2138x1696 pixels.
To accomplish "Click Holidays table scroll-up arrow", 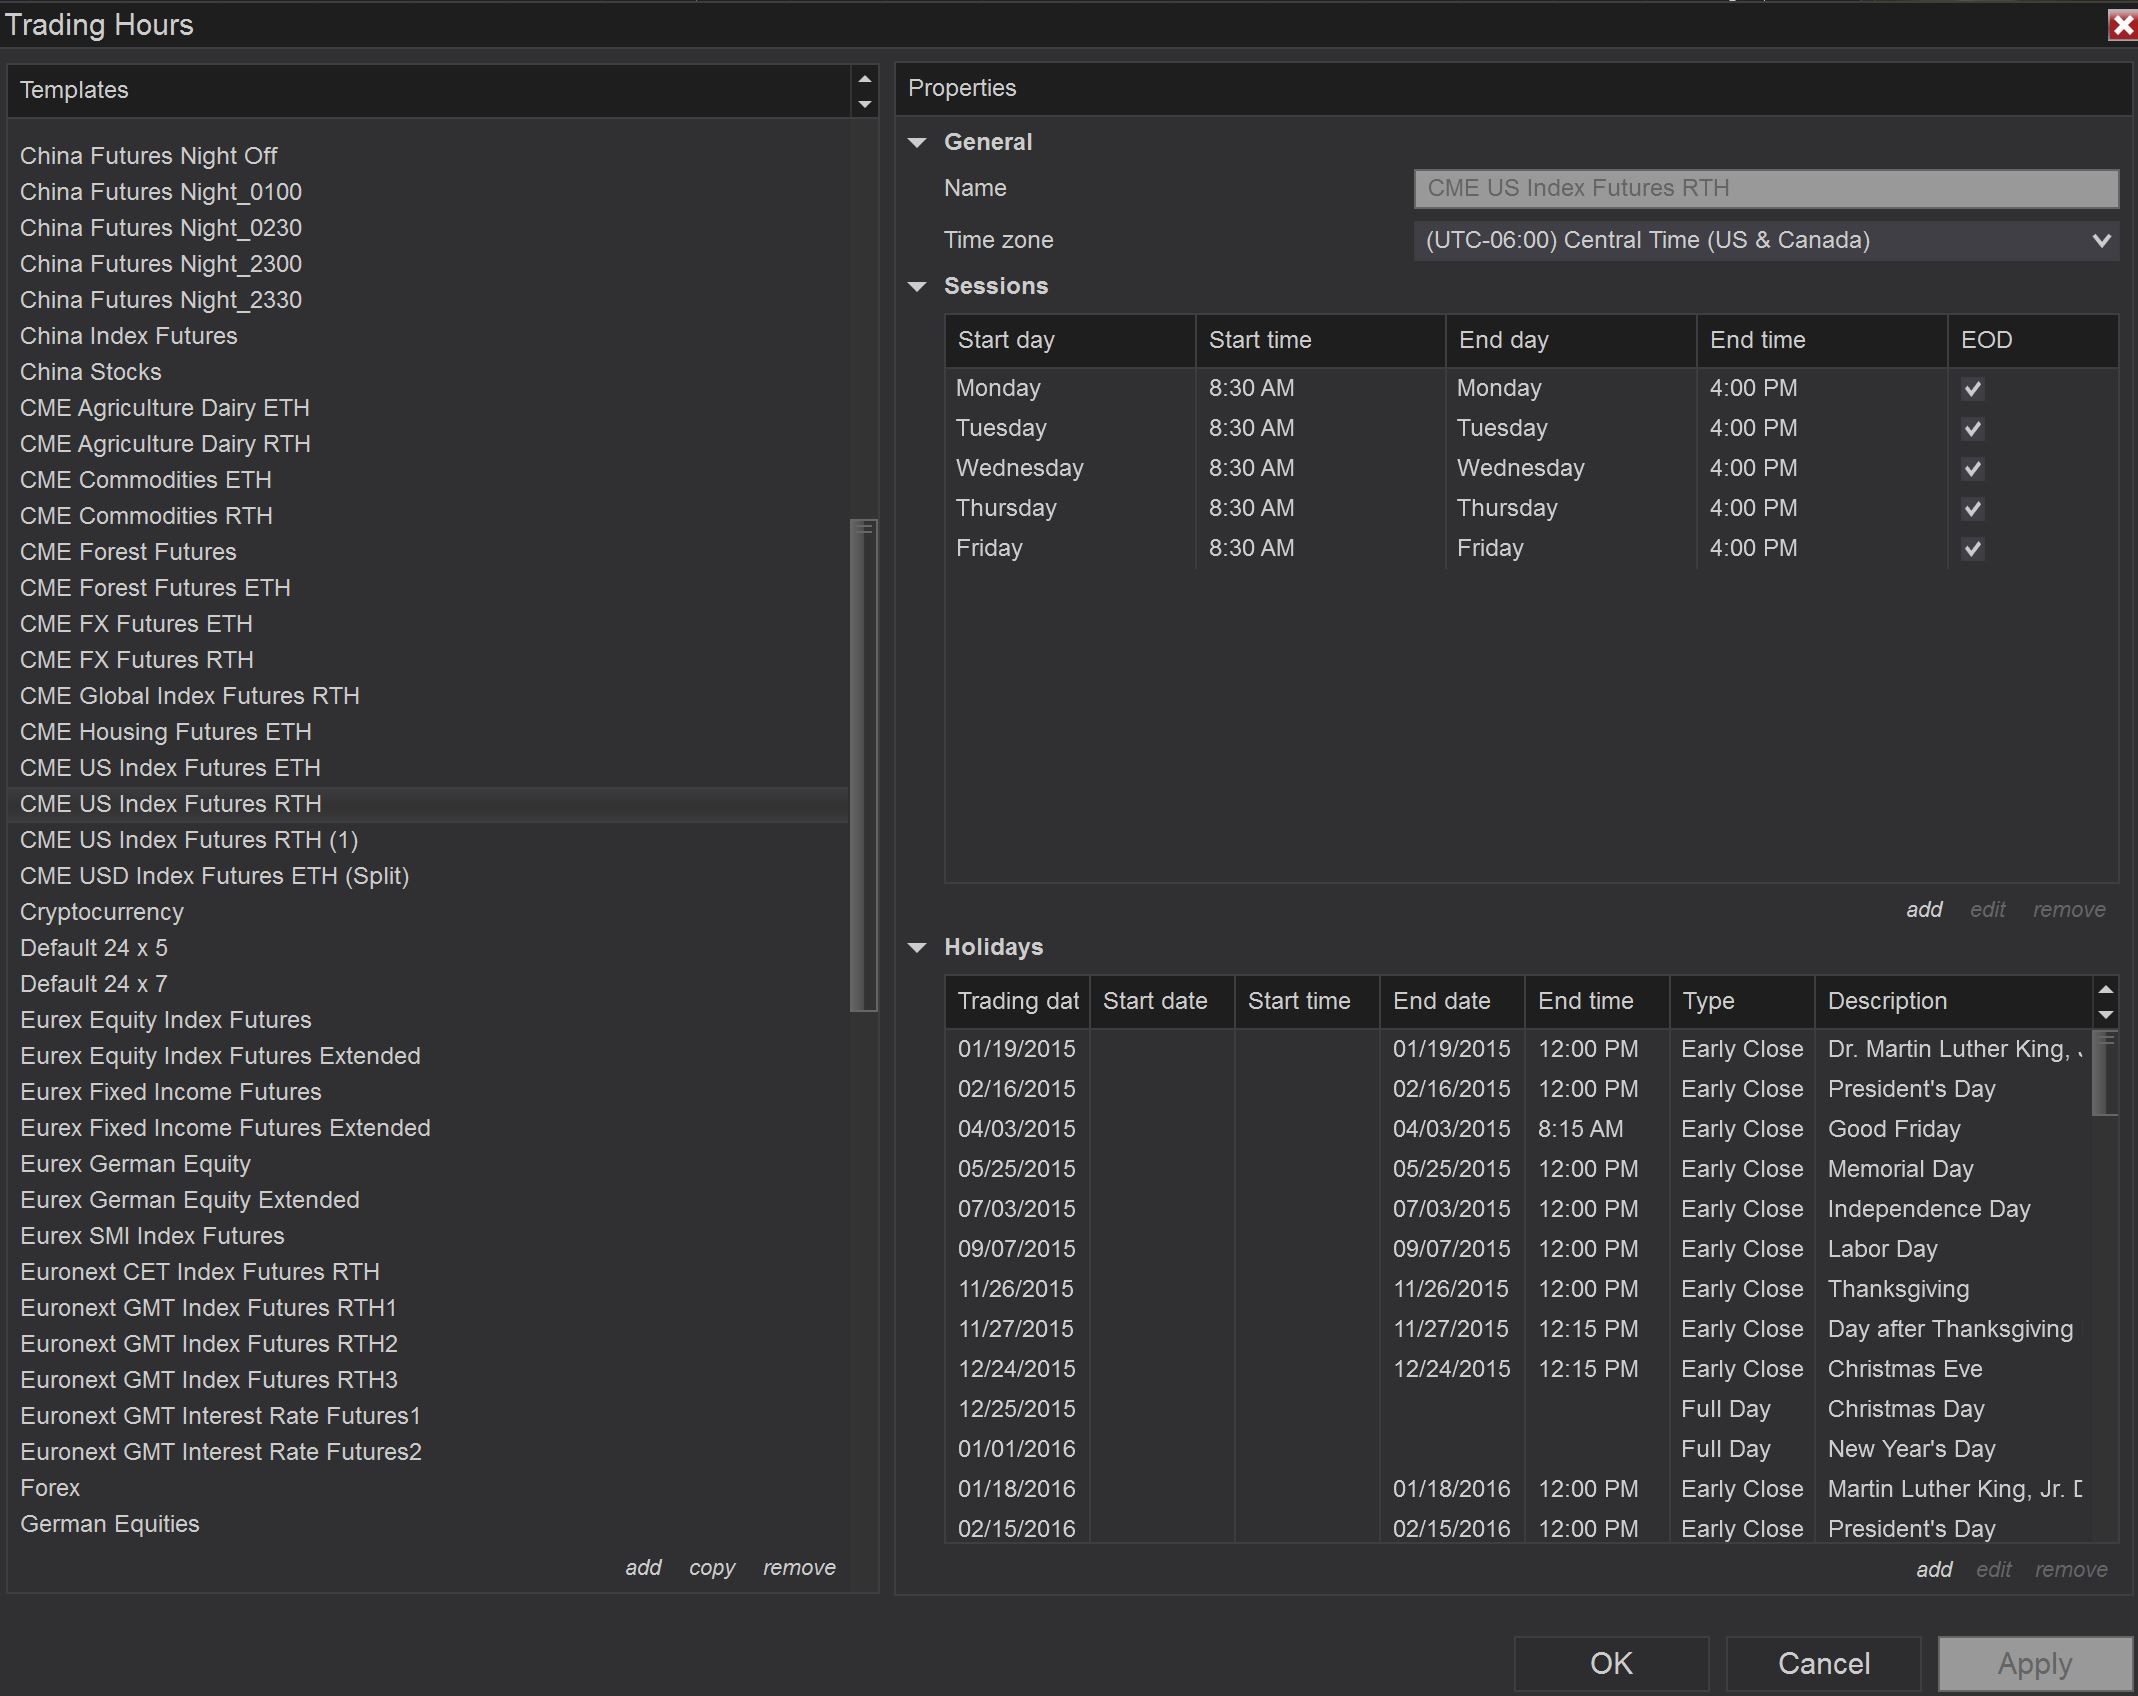I will 2105,989.
